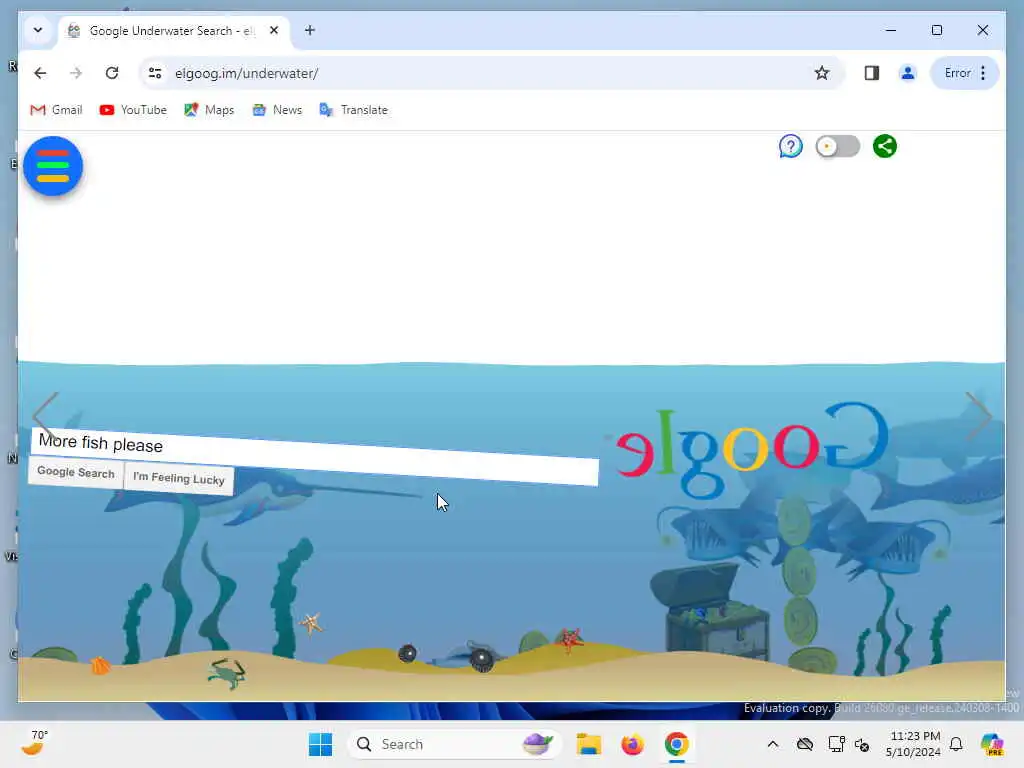Click the Google Search button
The image size is (1024, 768).
coord(76,472)
